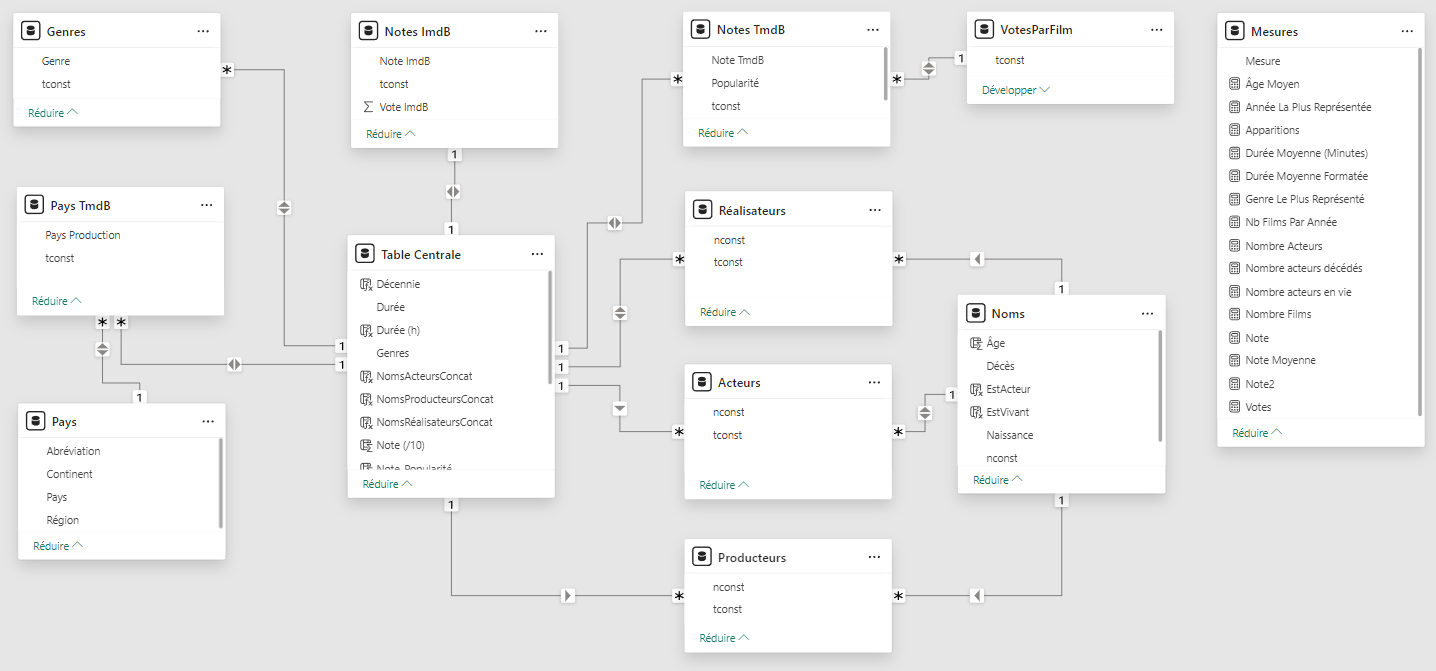Collapse the Noms table via its Réduire chevron
The width and height of the screenshot is (1436, 671).
coord(996,479)
